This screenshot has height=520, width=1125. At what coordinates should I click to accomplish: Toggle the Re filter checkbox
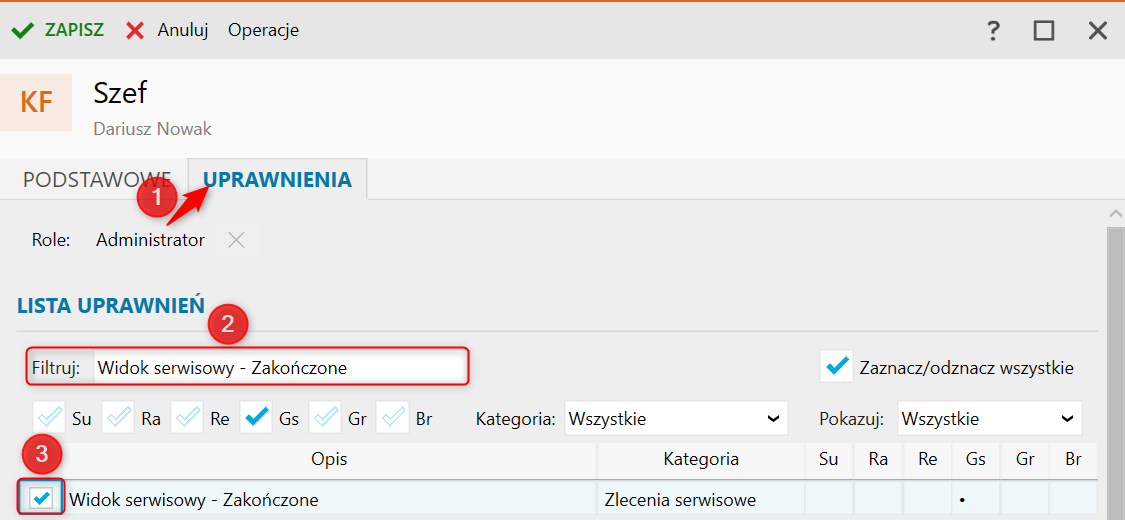[188, 418]
